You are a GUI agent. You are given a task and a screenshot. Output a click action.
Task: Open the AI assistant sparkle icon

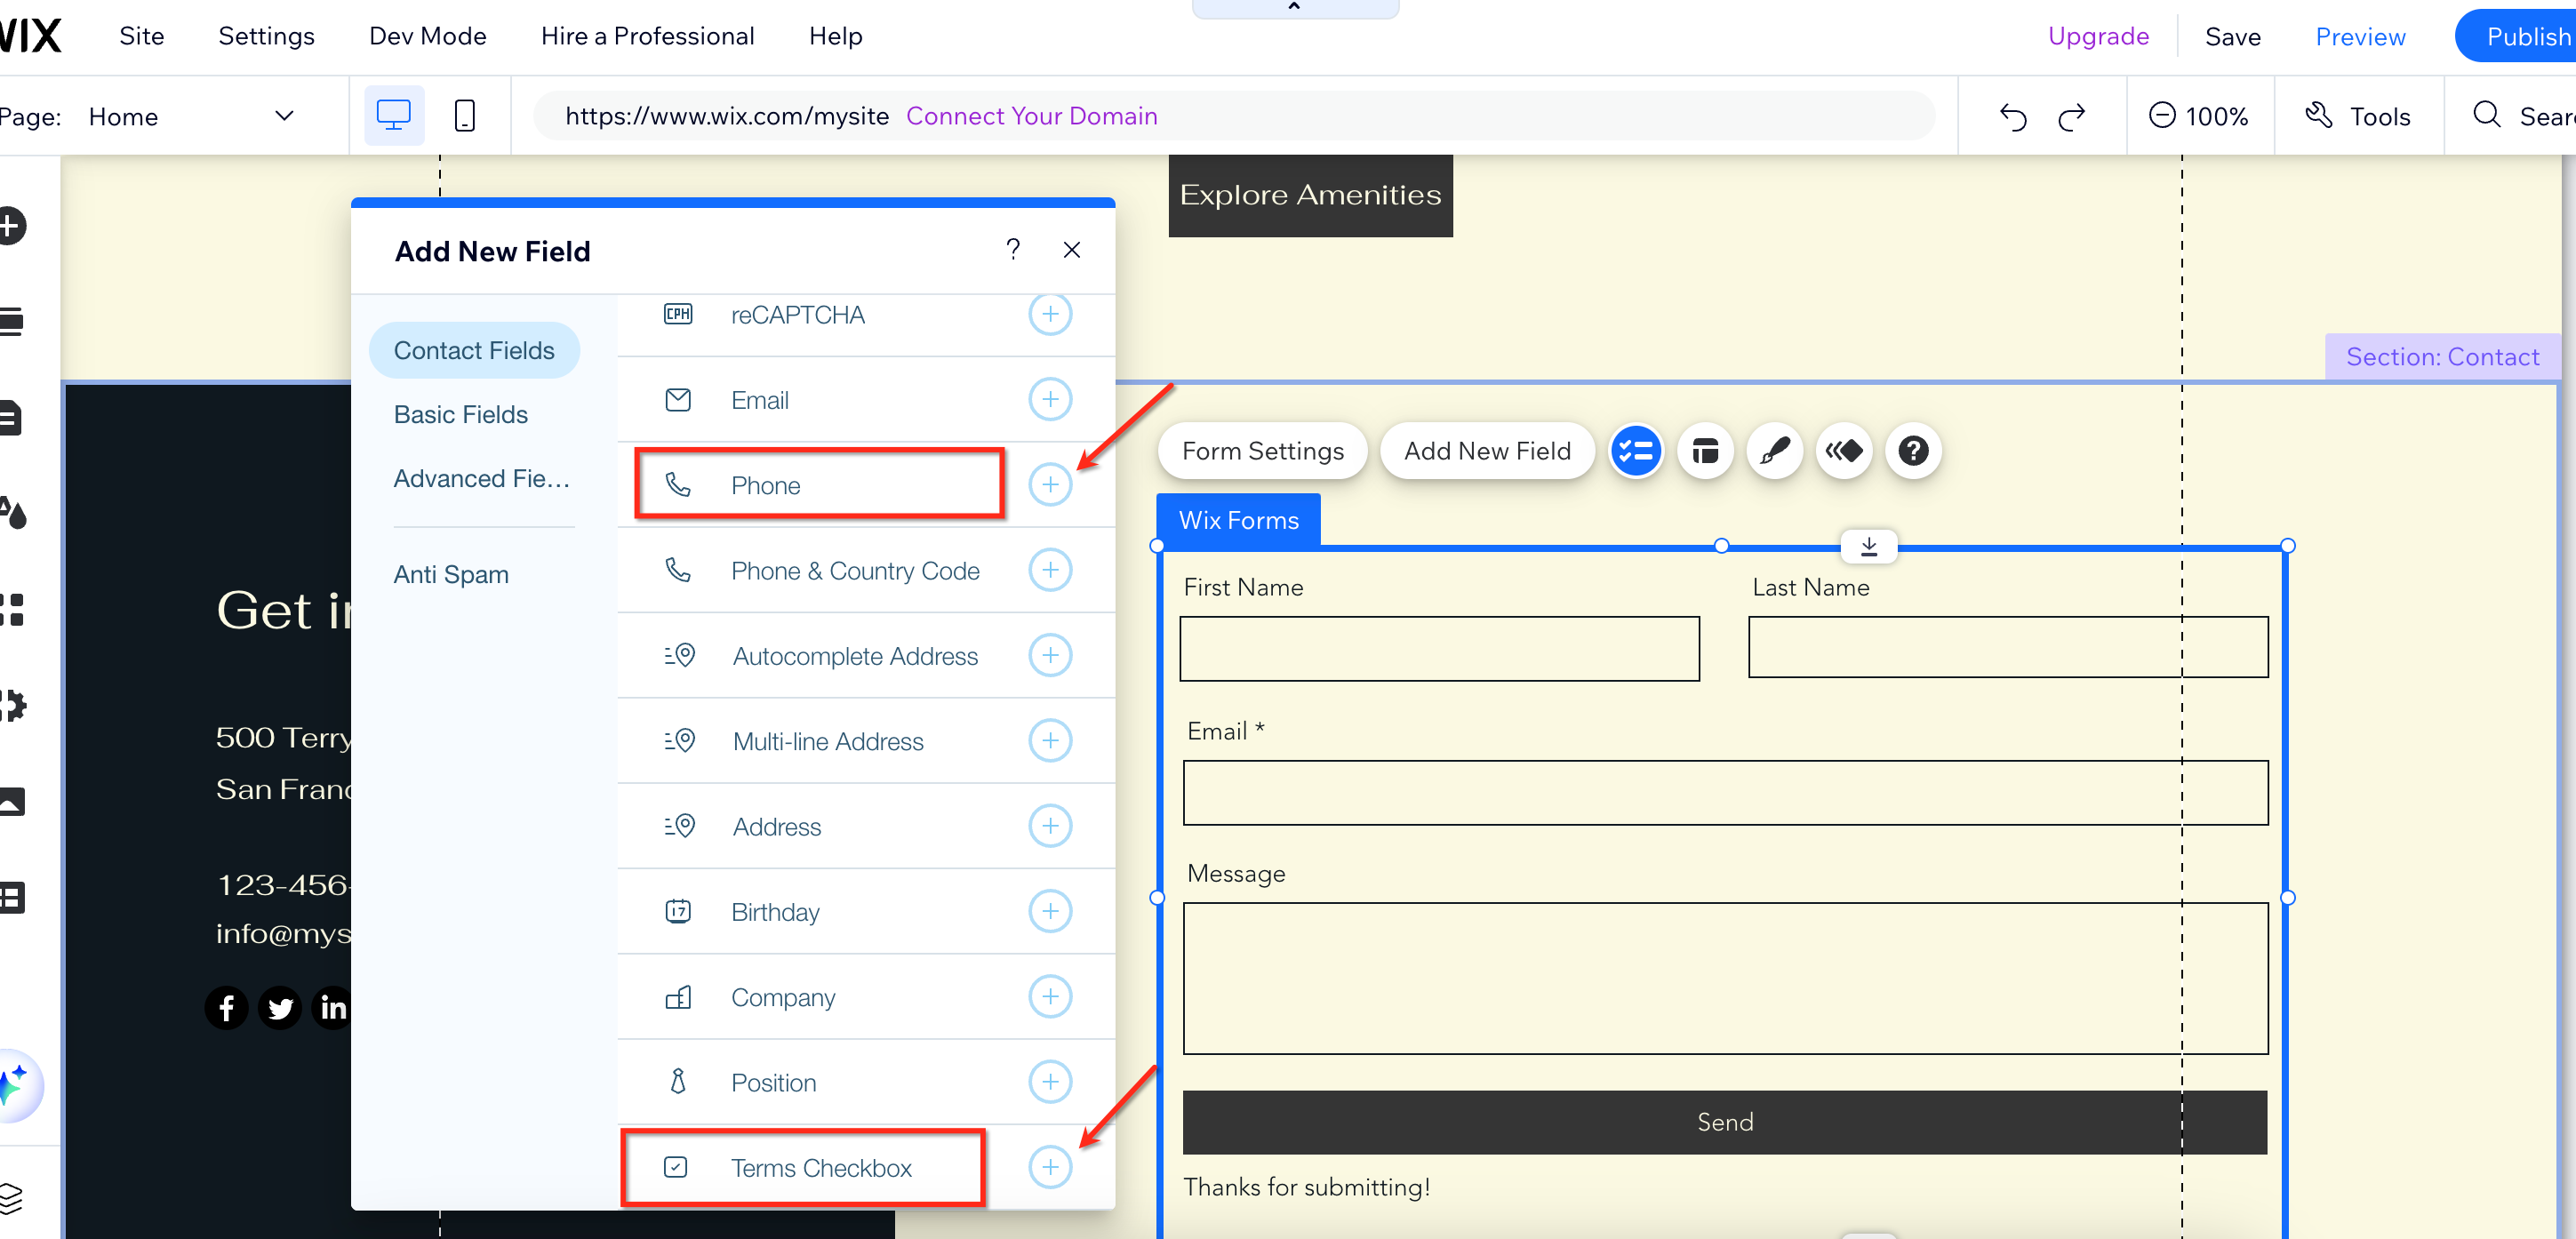(14, 1085)
